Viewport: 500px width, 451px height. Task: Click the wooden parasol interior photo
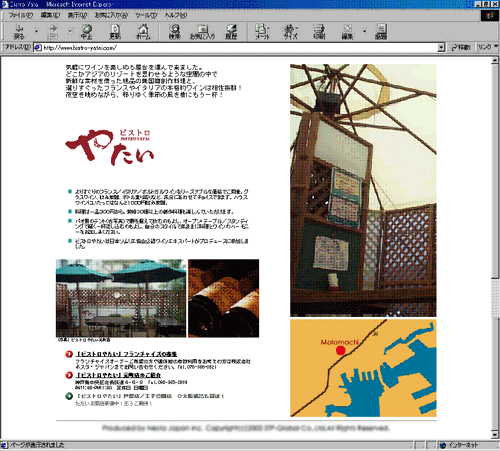[x=363, y=190]
